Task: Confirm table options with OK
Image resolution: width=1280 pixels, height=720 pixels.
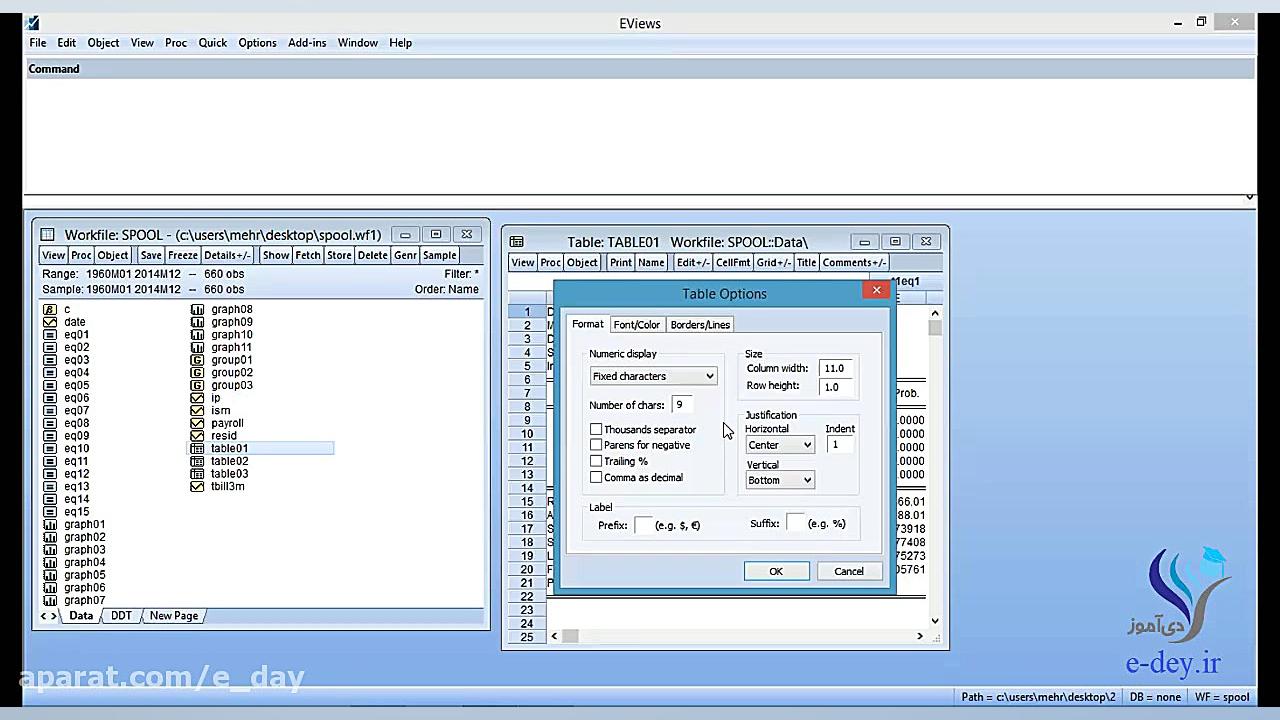Action: tap(775, 570)
